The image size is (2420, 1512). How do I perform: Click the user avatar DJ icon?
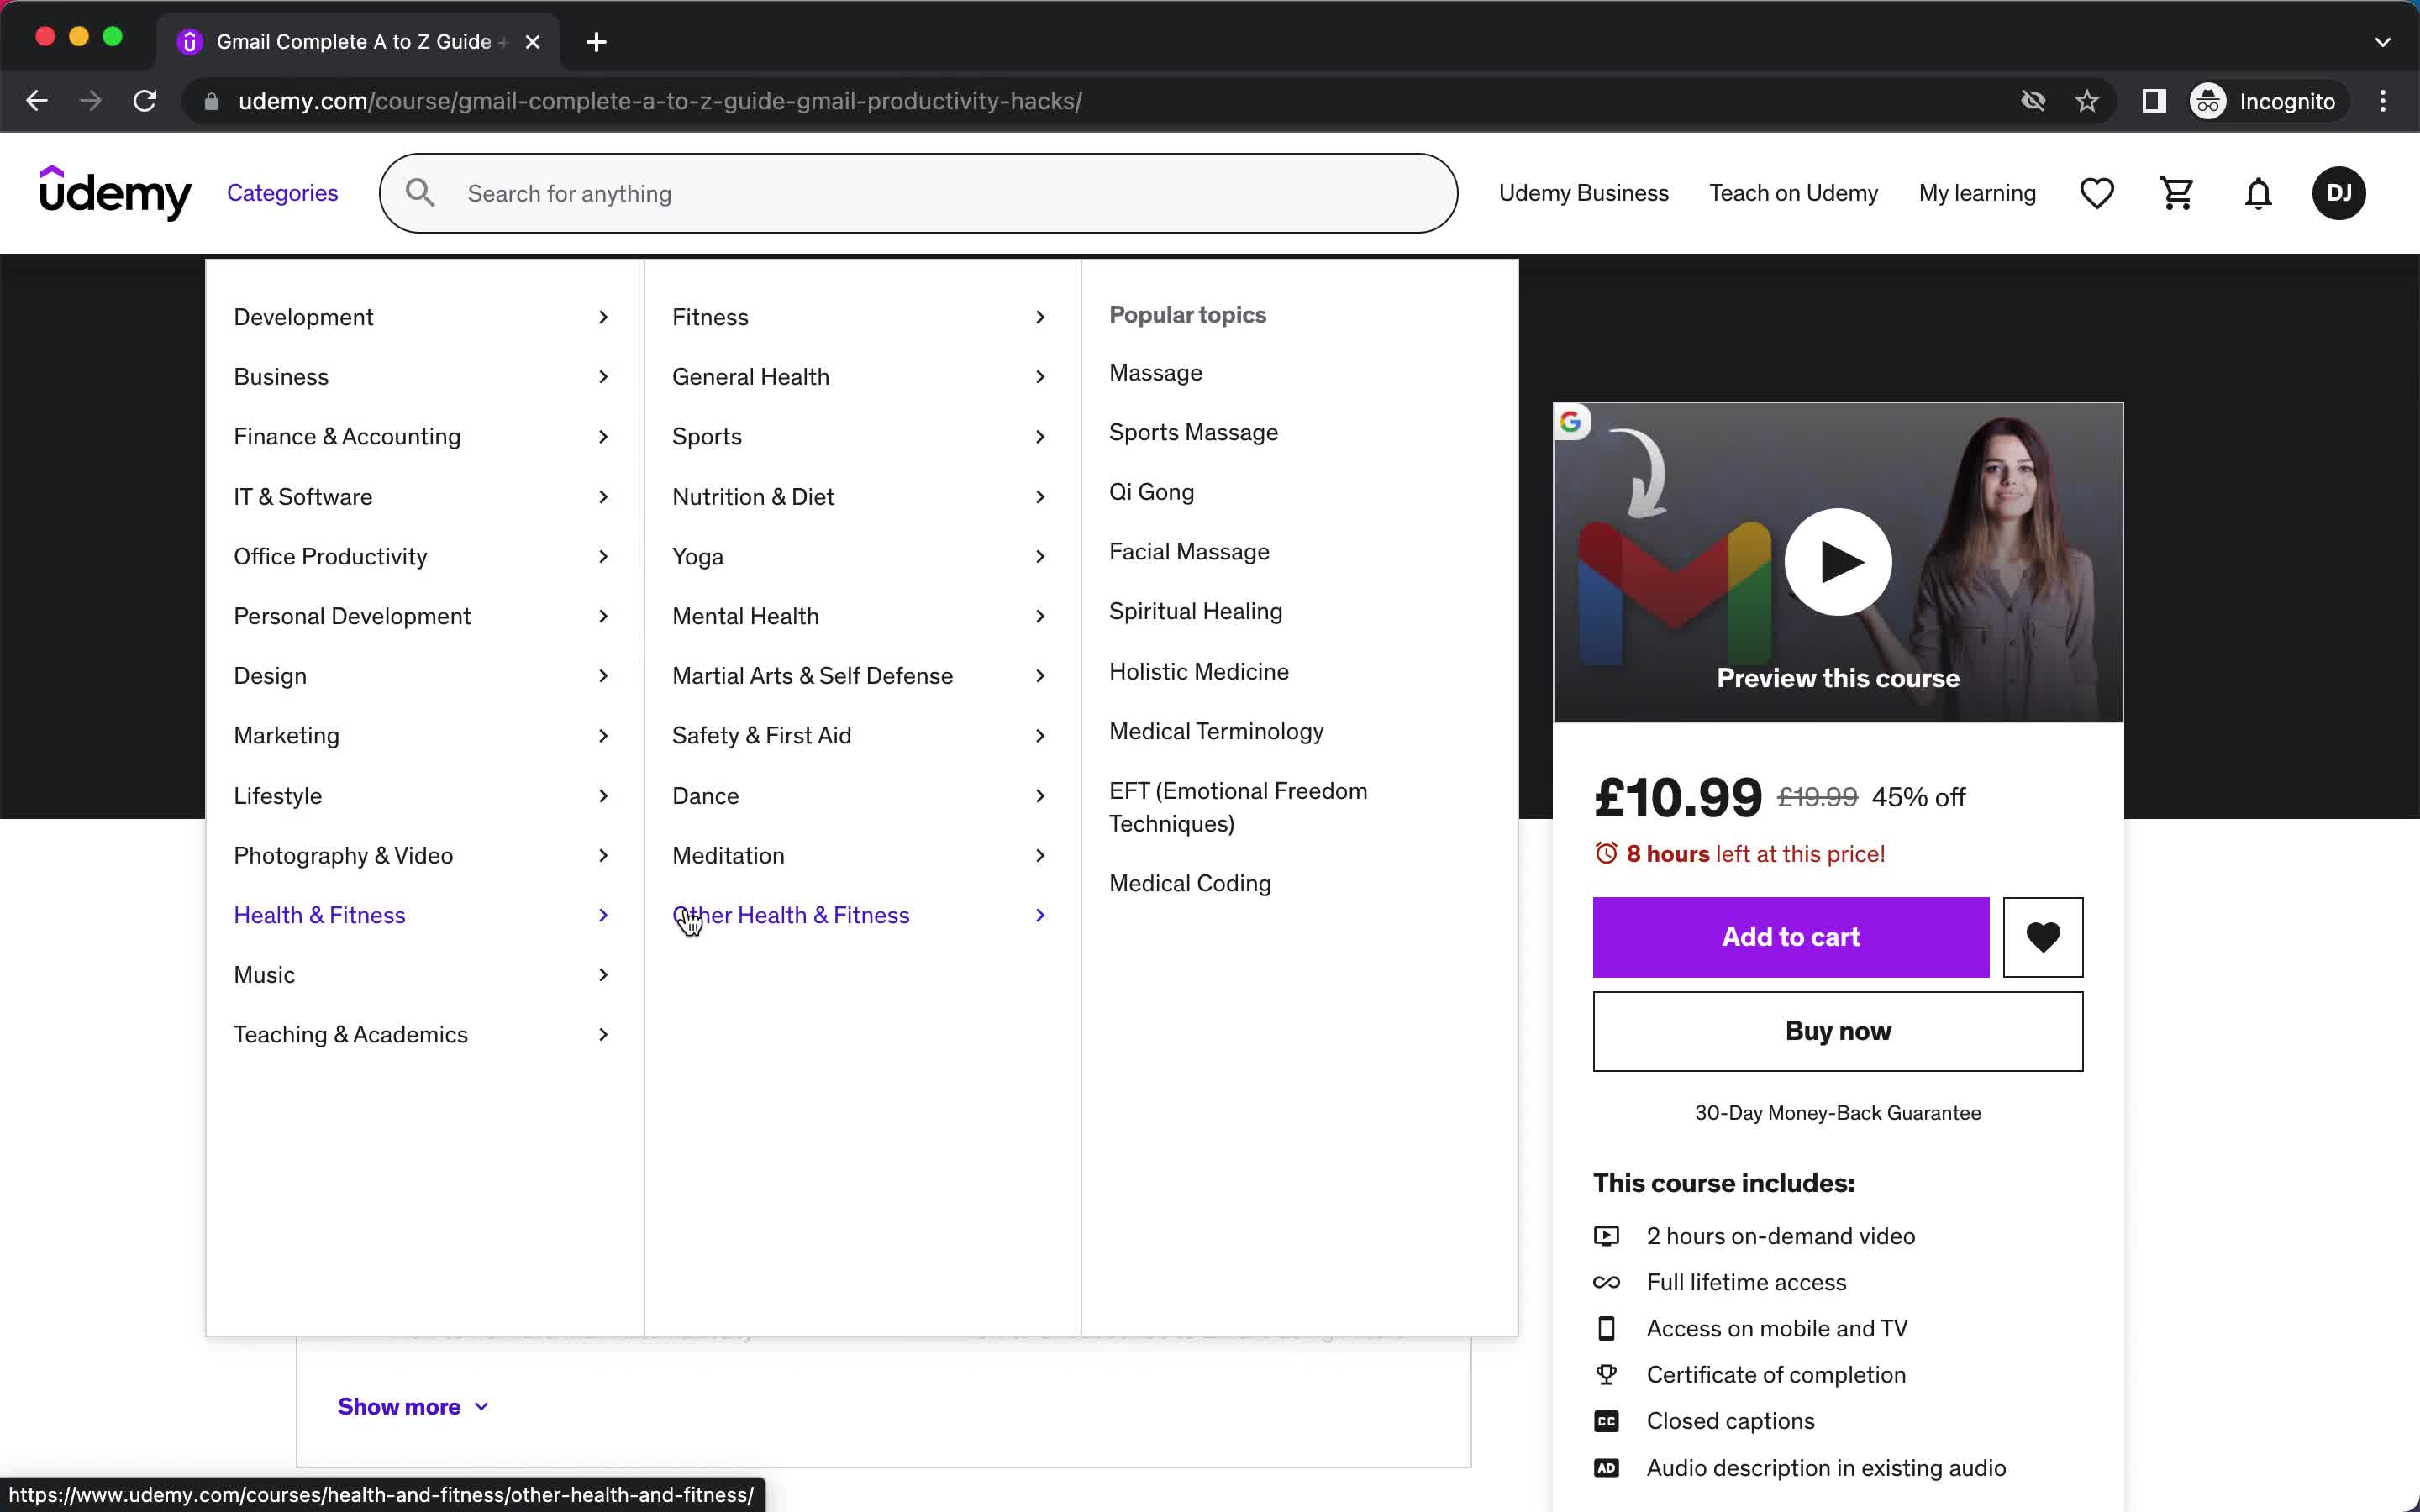[x=2340, y=193]
